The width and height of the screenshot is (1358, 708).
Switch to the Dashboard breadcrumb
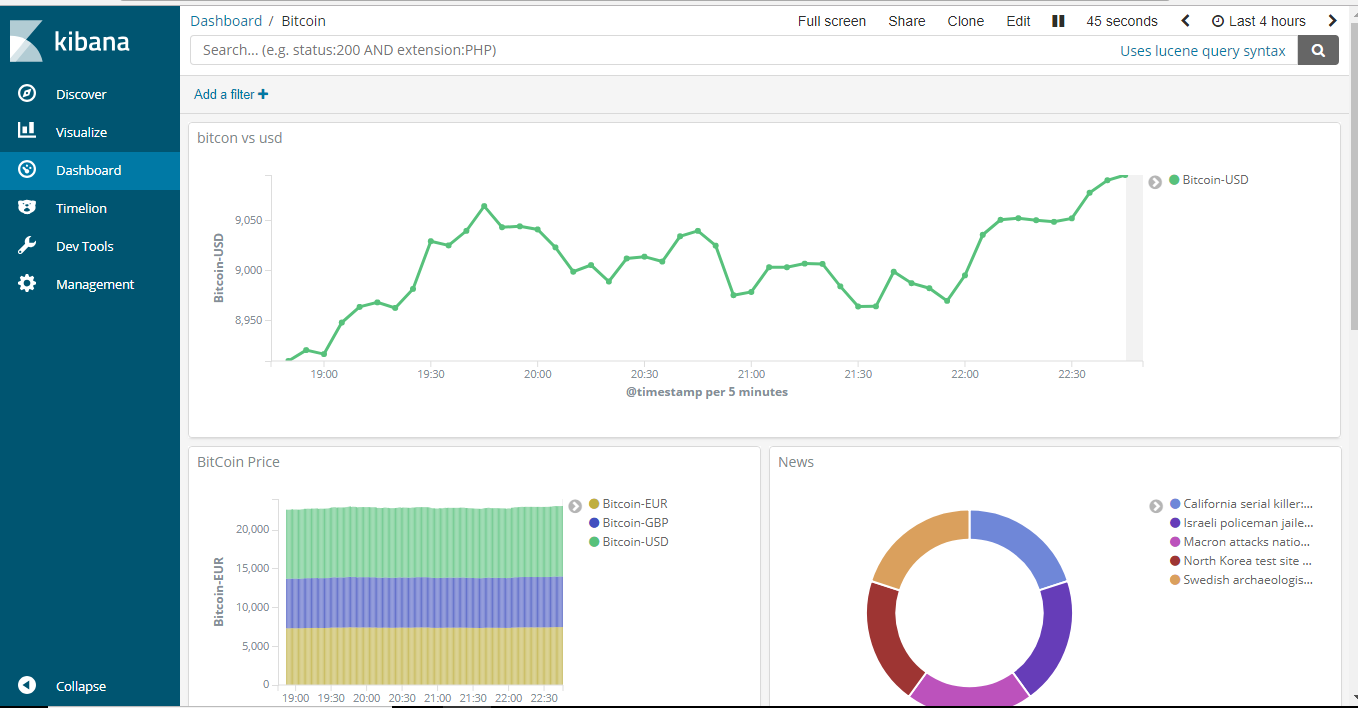[x=226, y=20]
